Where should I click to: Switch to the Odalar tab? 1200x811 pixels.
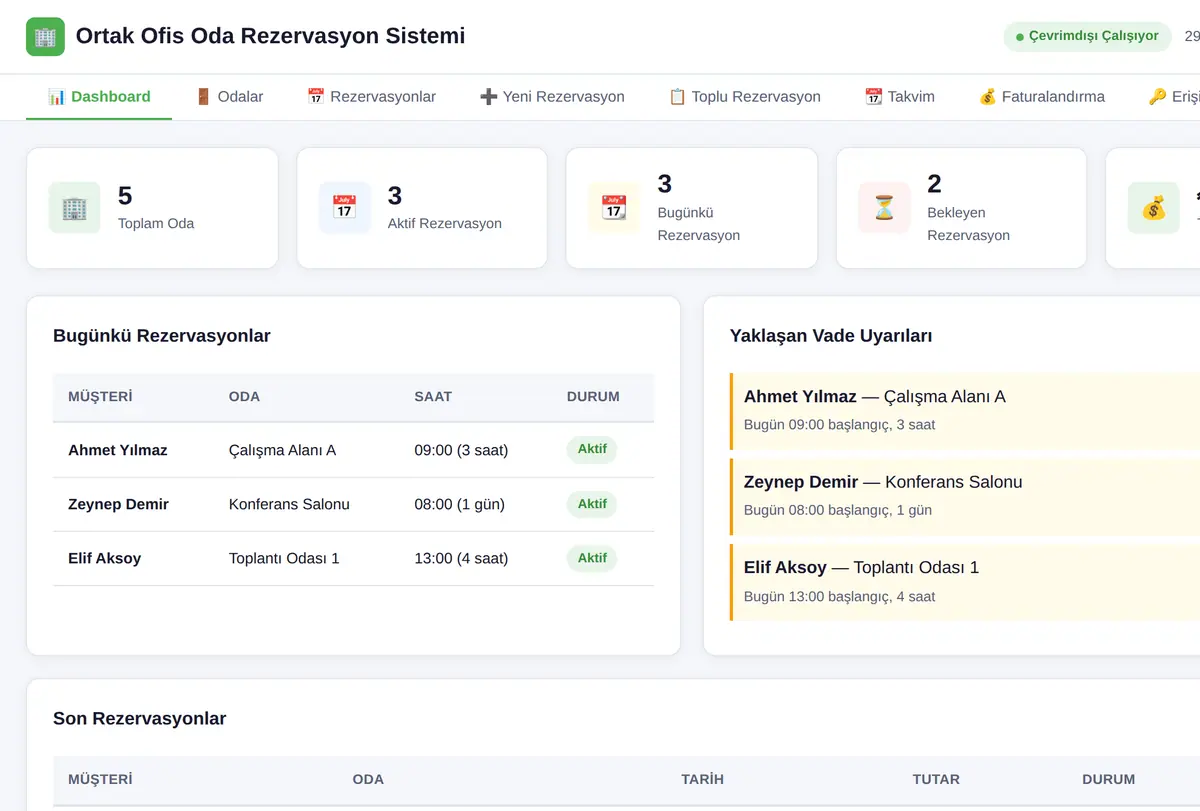click(229, 97)
